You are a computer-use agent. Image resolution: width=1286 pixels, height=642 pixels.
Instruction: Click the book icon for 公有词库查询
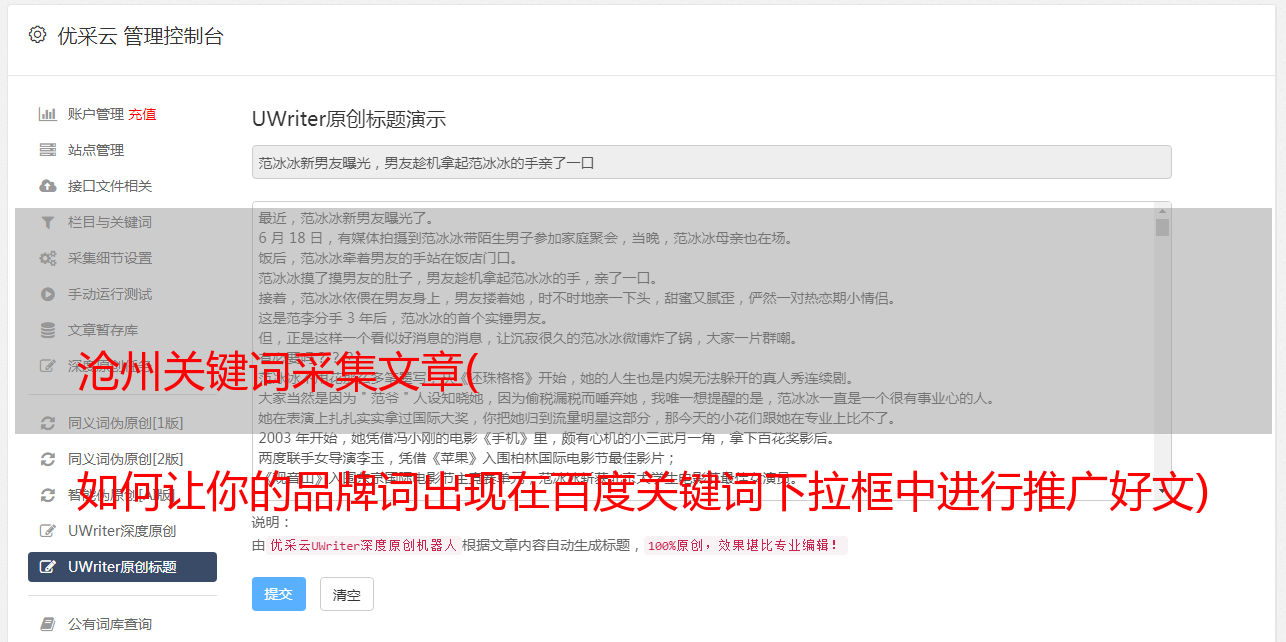click(x=47, y=624)
